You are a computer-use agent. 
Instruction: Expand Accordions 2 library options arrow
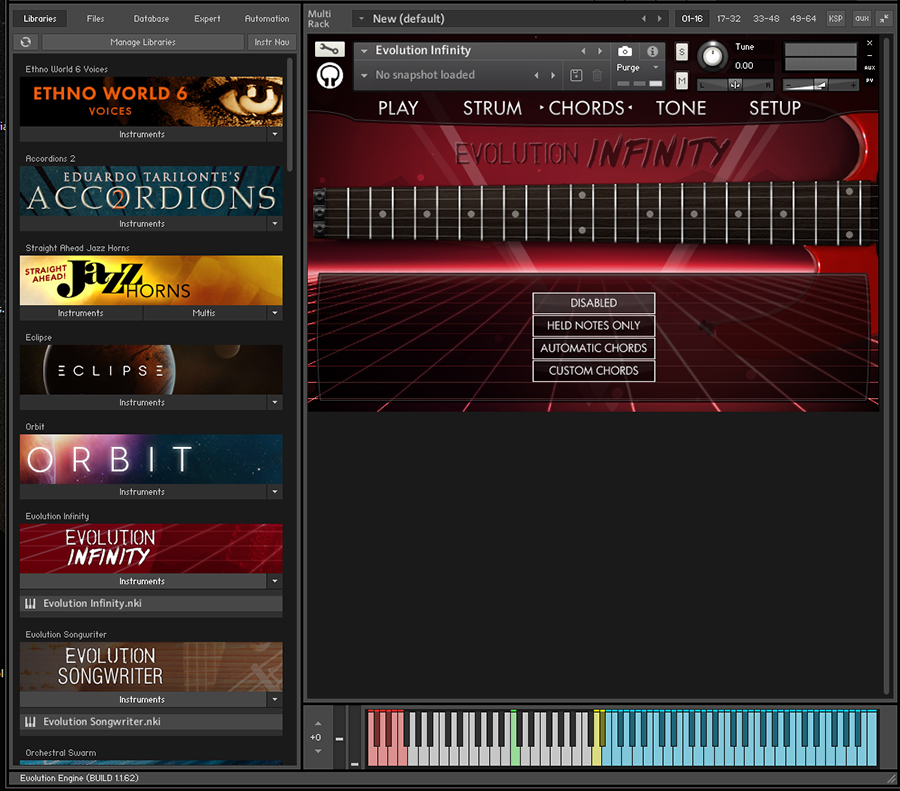coord(275,224)
